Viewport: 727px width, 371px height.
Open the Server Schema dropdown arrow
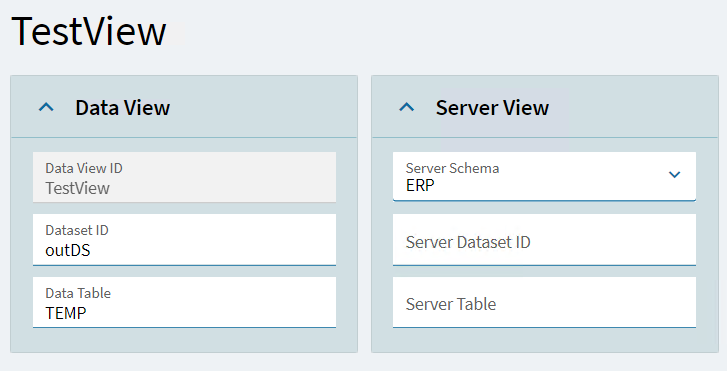coord(674,175)
